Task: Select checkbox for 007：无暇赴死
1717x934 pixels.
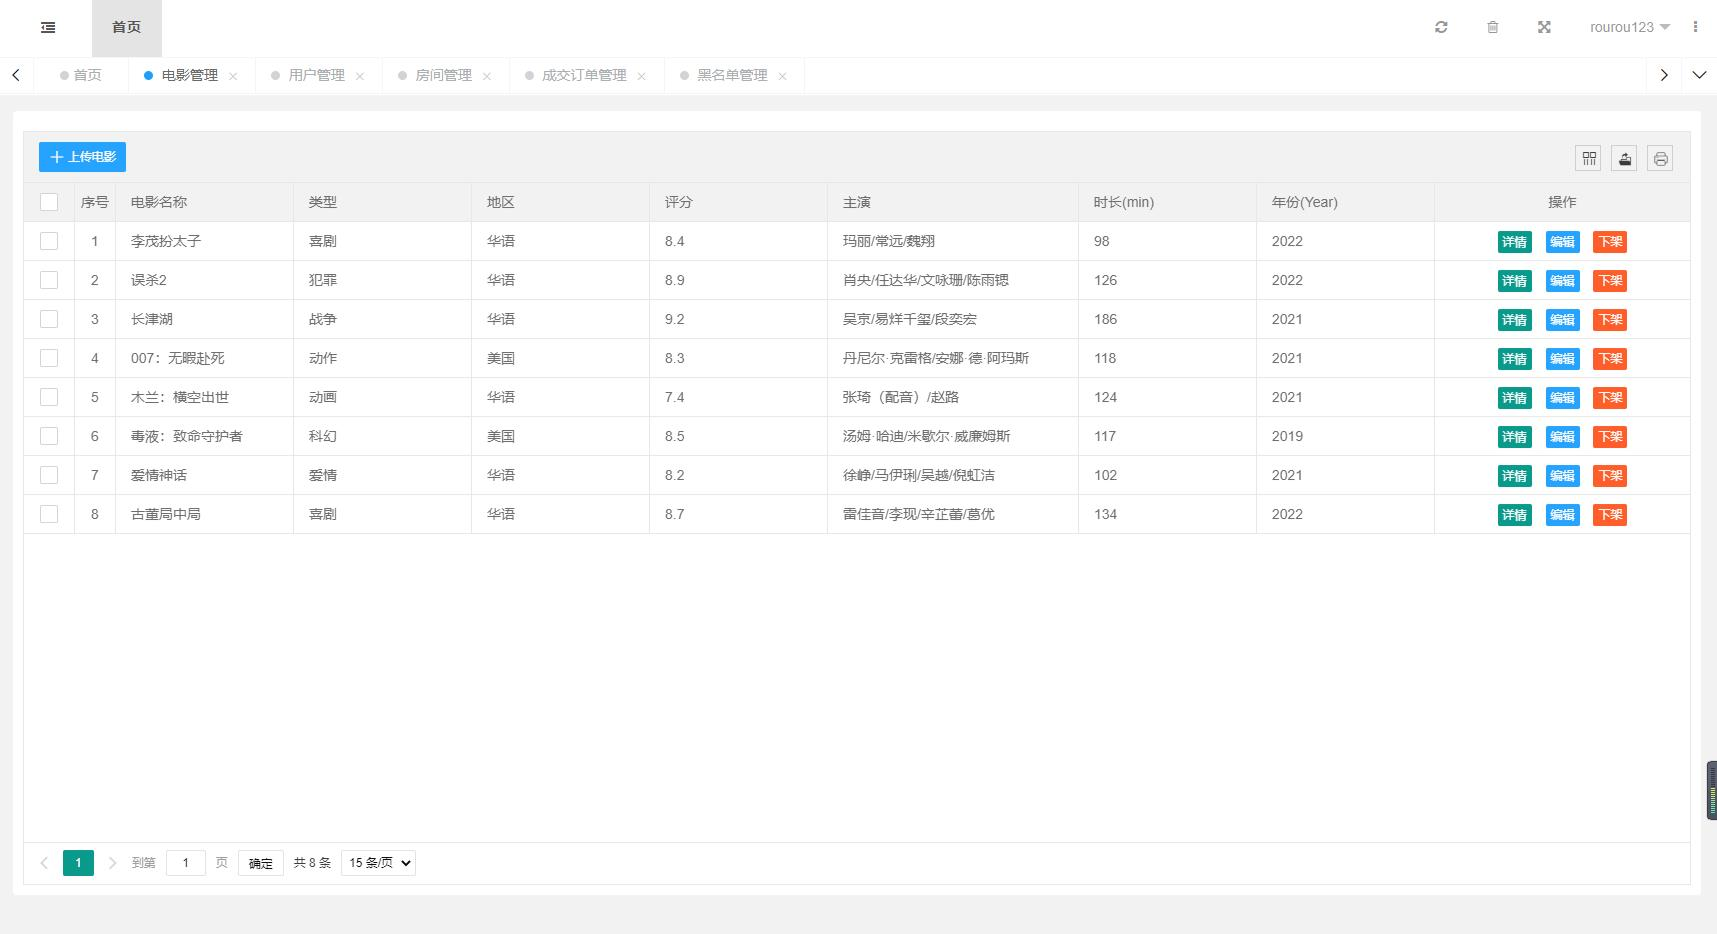Action: 49,358
